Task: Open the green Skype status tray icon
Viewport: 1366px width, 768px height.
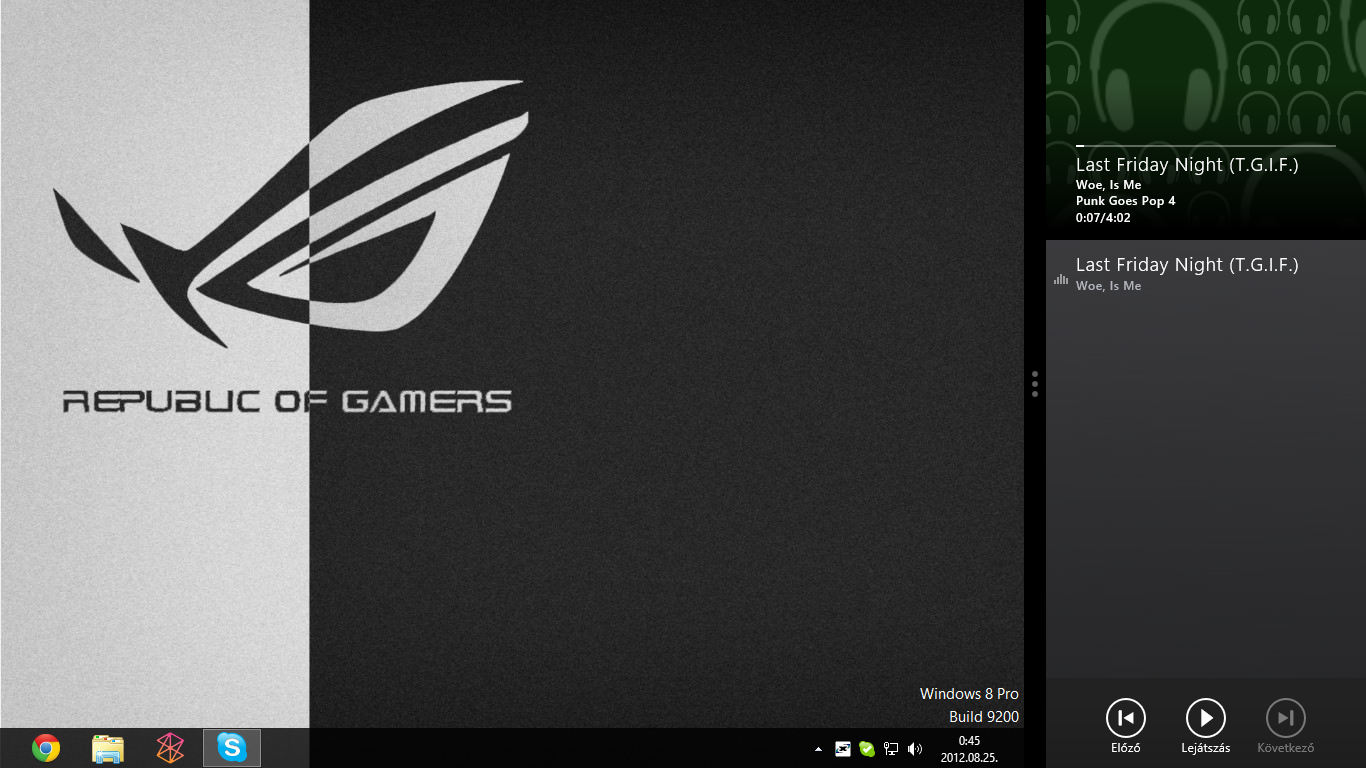Action: [867, 748]
